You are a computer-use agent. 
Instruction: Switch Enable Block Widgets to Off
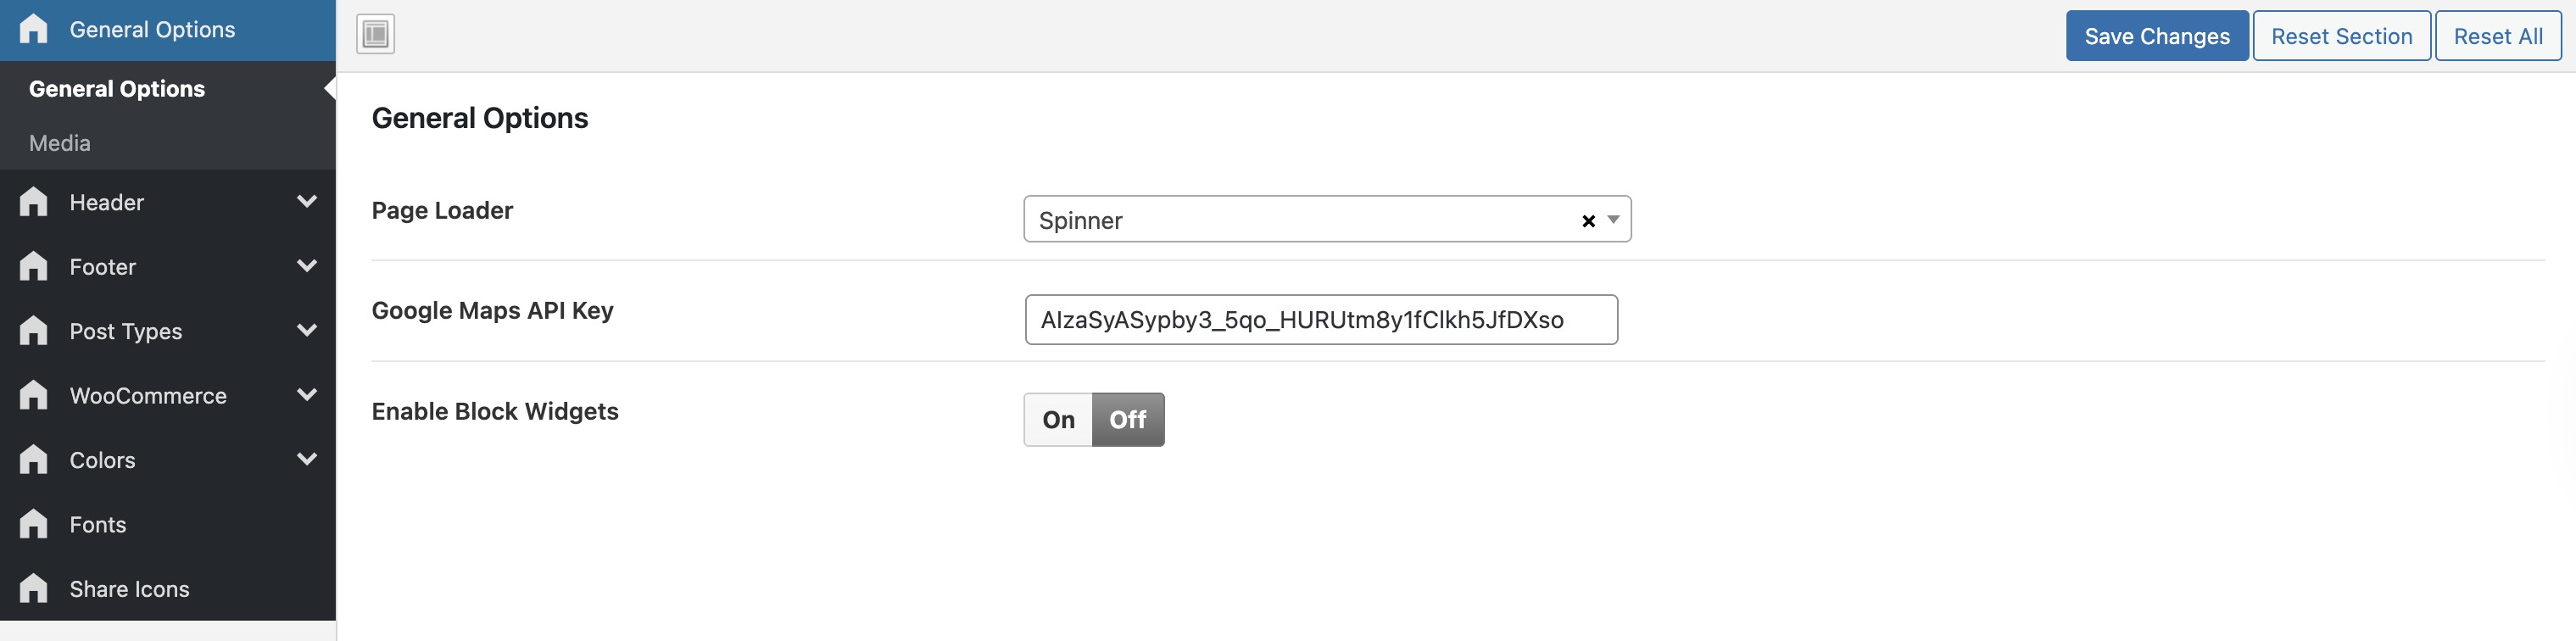coord(1128,420)
